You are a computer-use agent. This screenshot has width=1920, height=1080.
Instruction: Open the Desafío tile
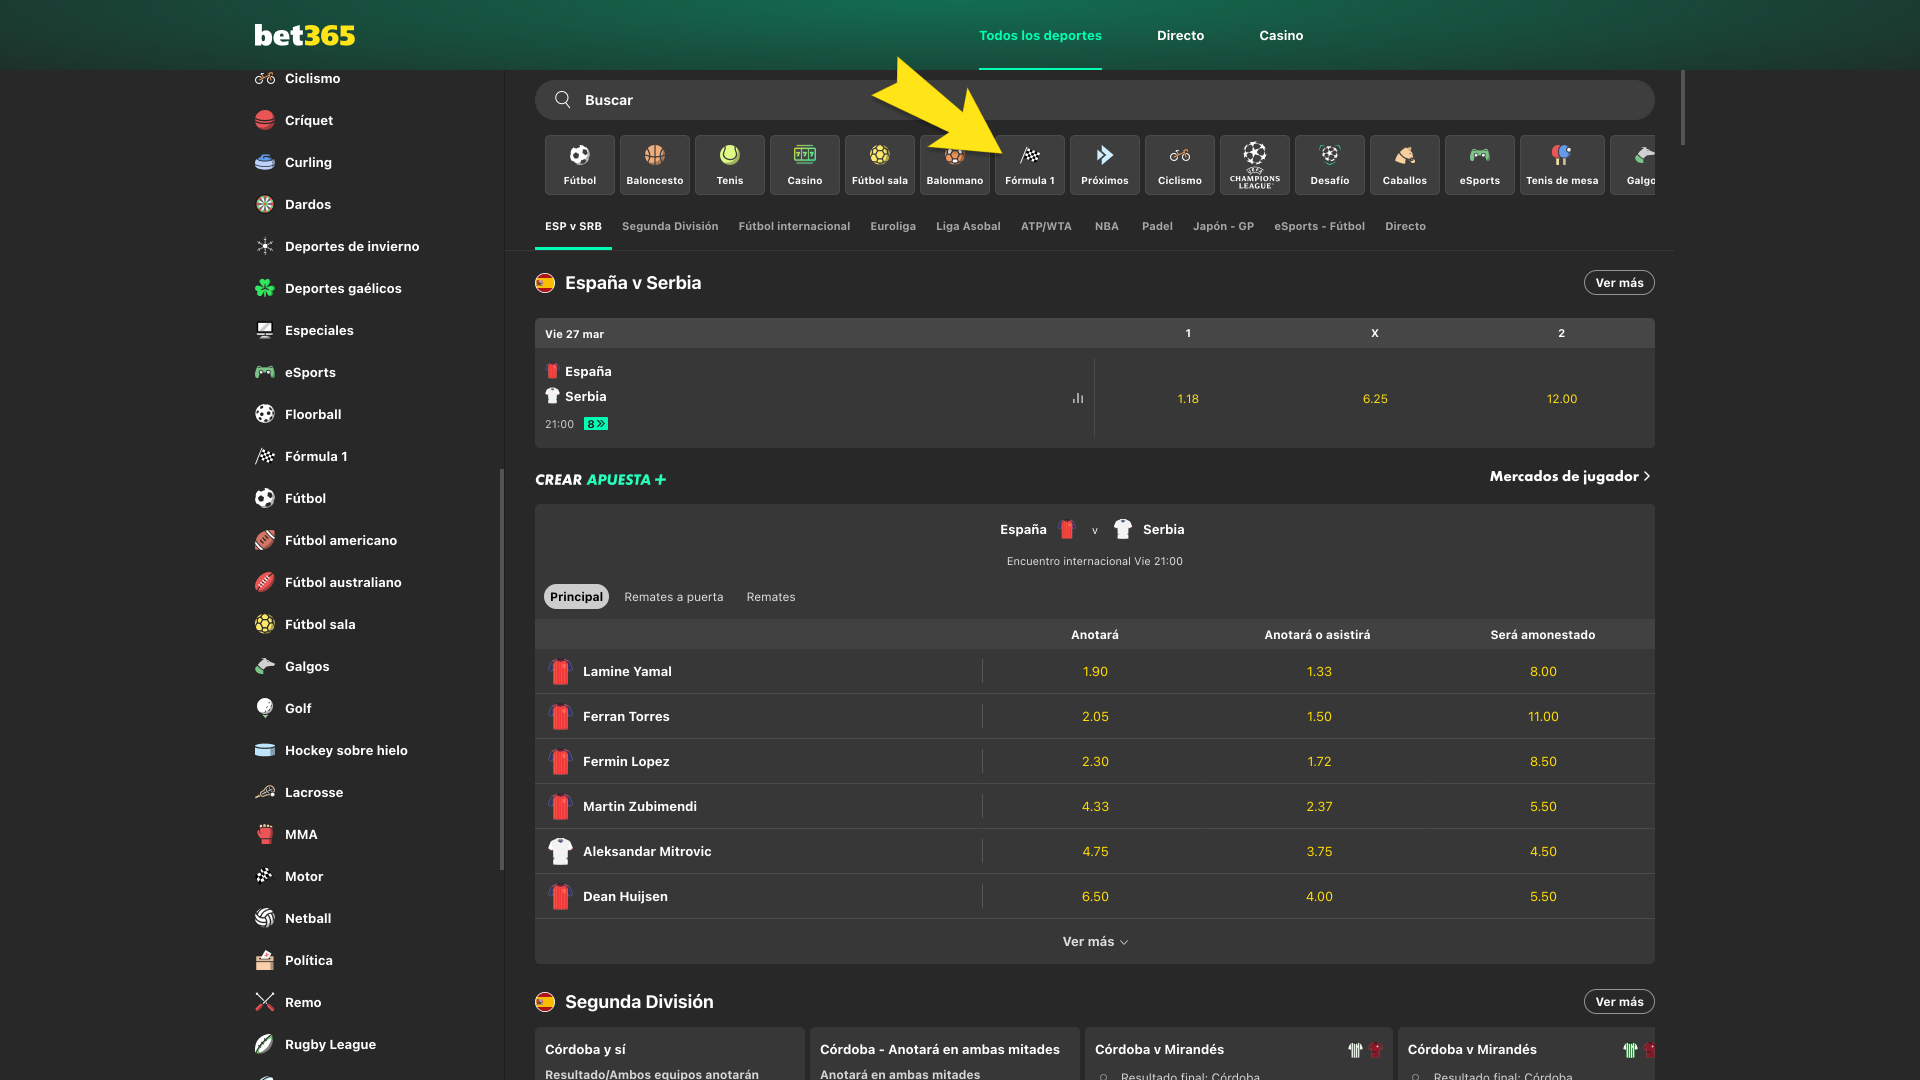point(1329,165)
